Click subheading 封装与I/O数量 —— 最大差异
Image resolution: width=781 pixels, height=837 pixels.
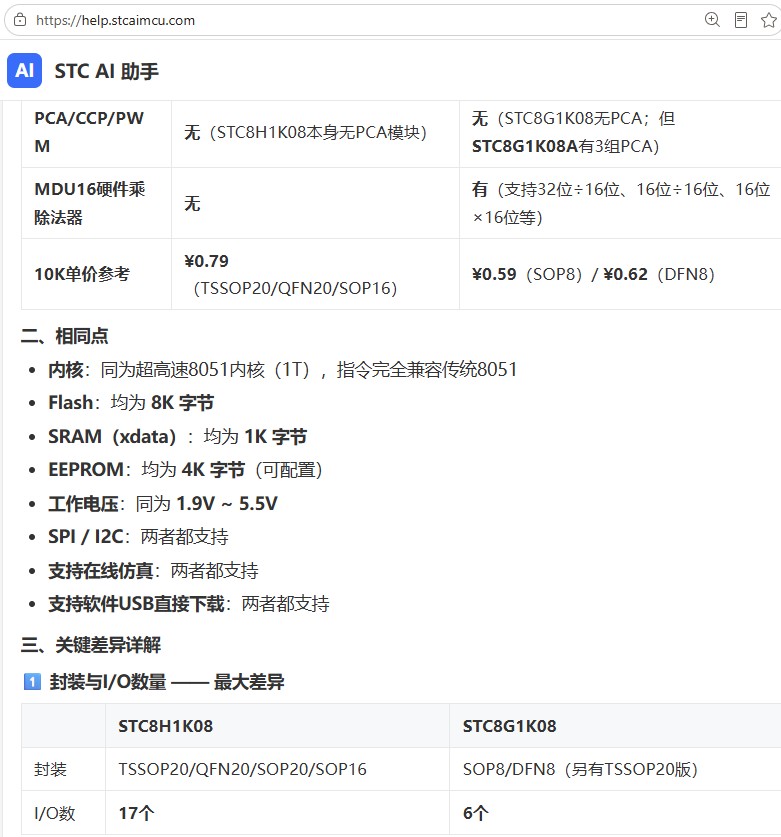[x=167, y=682]
